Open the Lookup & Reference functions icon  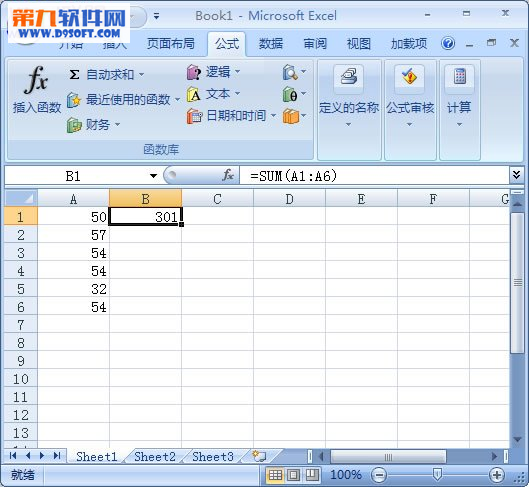click(x=290, y=72)
